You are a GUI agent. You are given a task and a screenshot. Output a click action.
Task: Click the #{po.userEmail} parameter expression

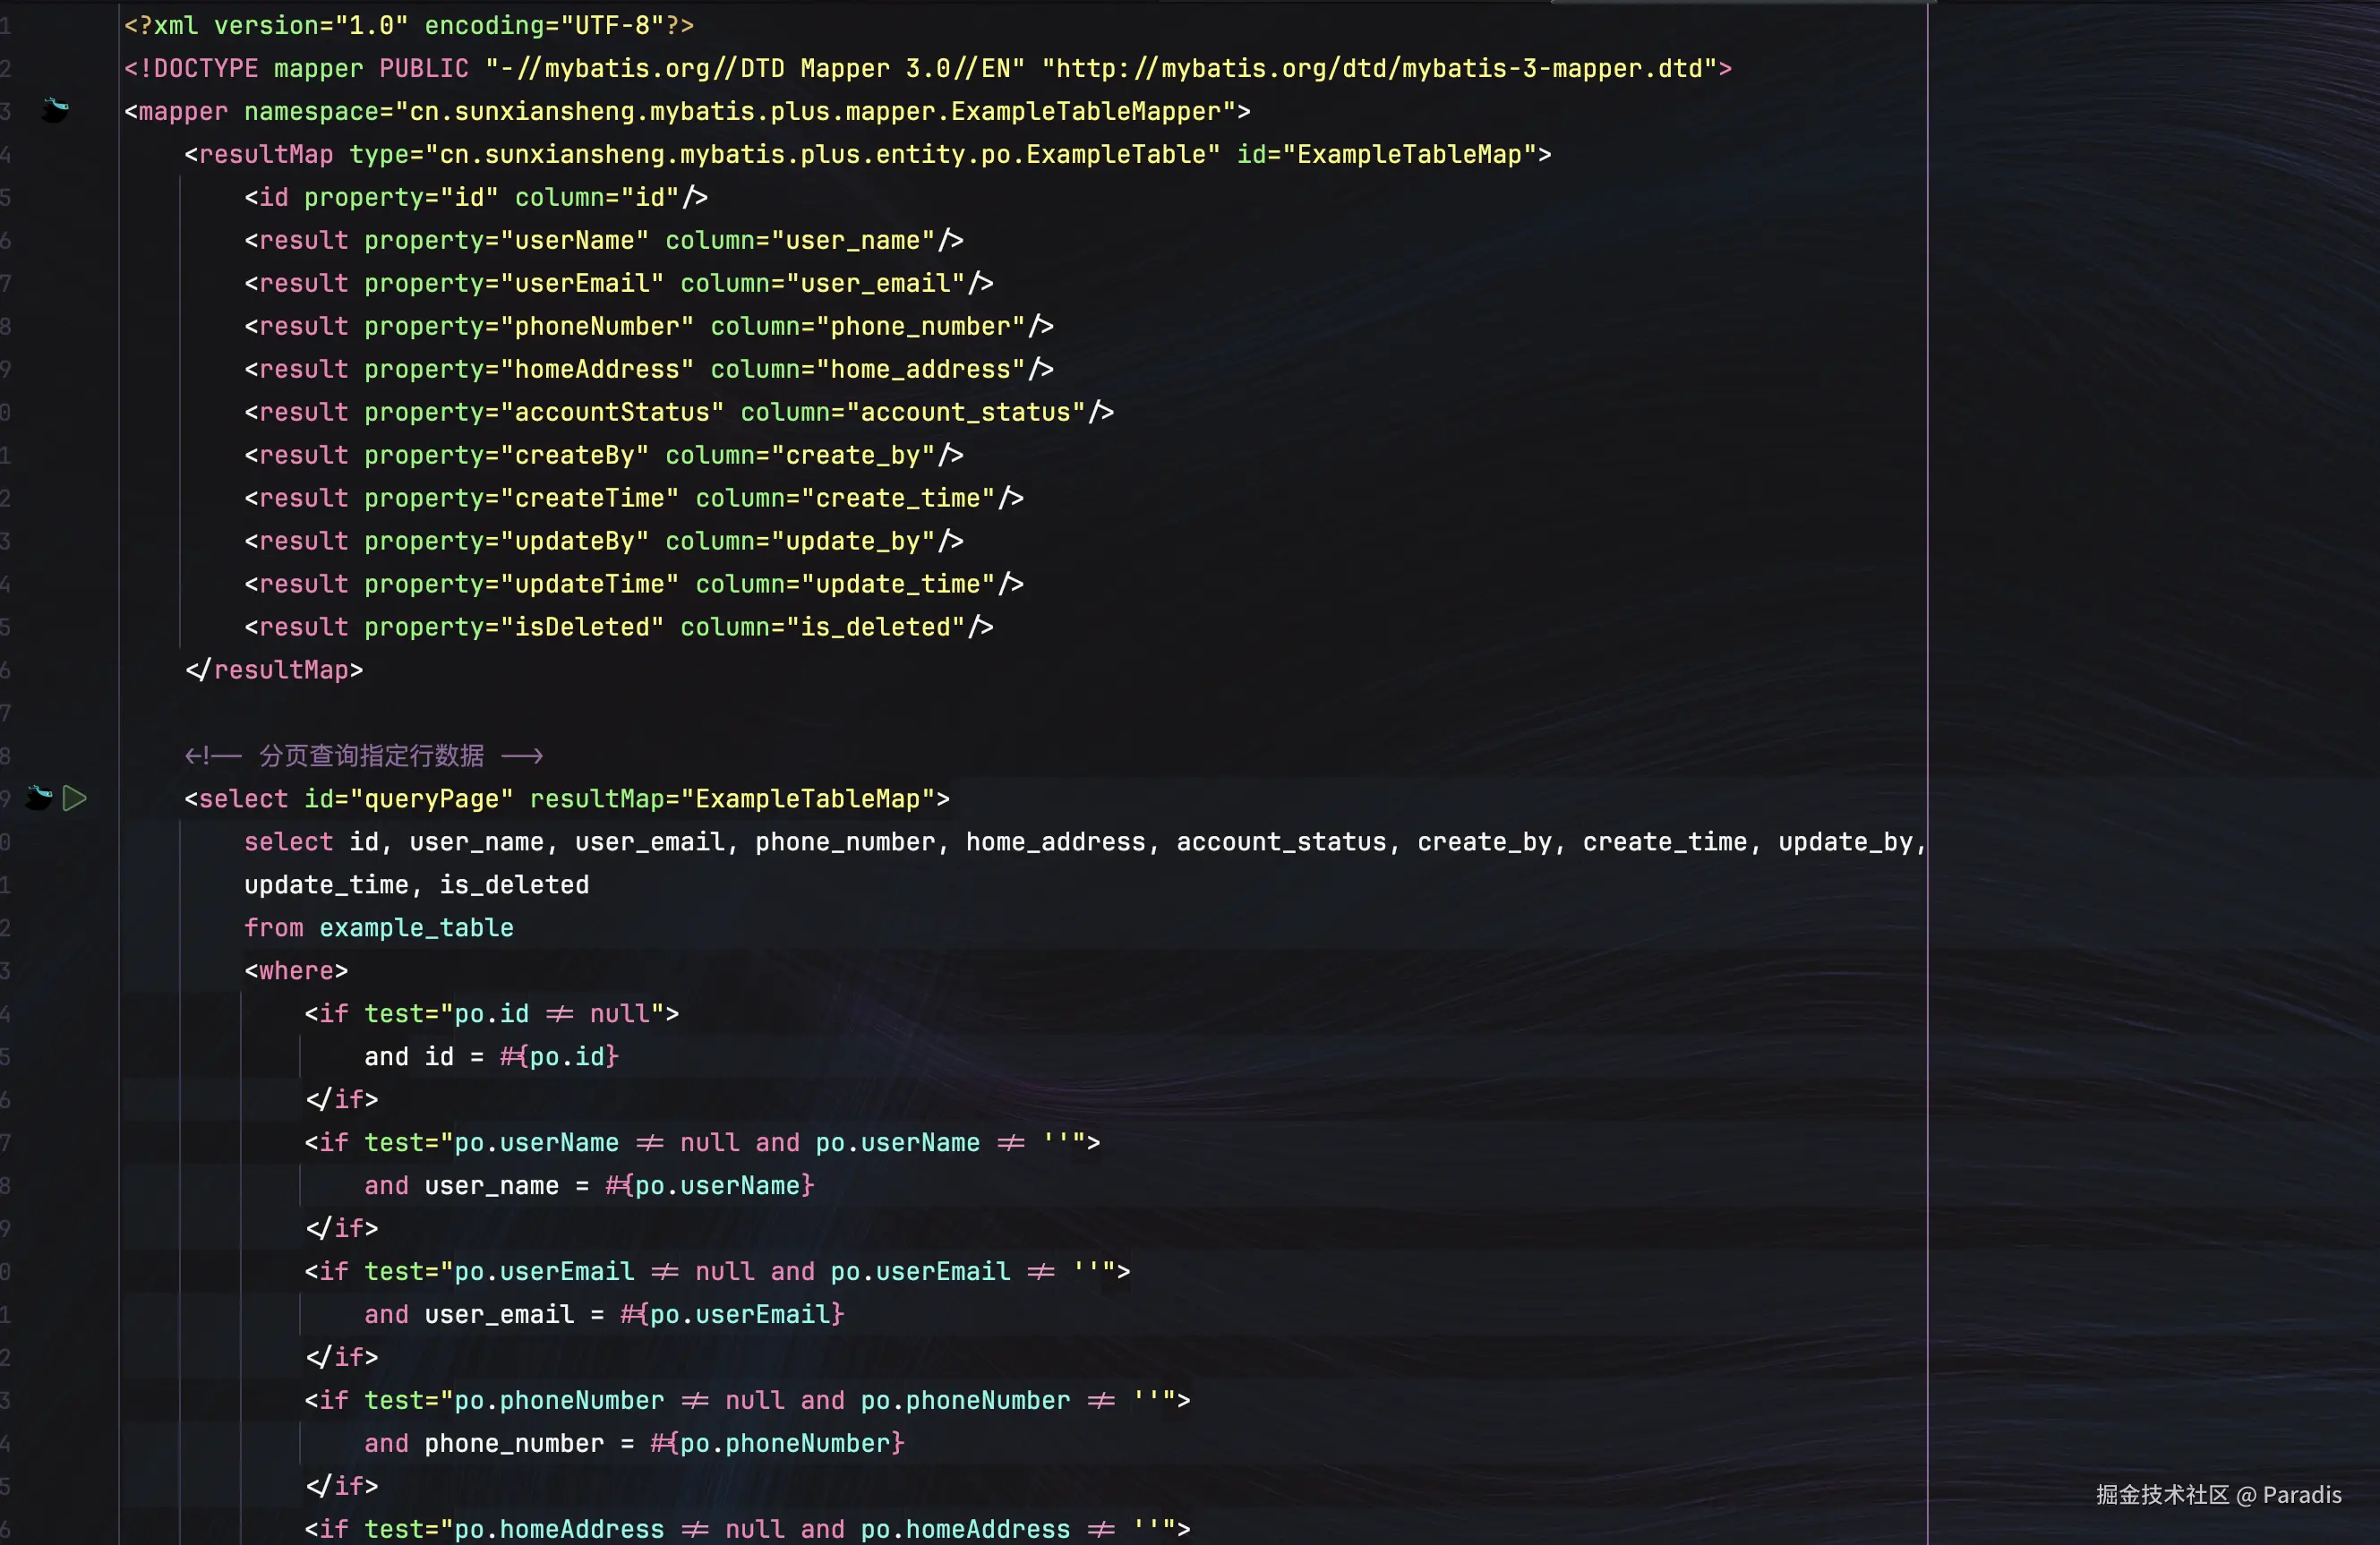pos(732,1314)
